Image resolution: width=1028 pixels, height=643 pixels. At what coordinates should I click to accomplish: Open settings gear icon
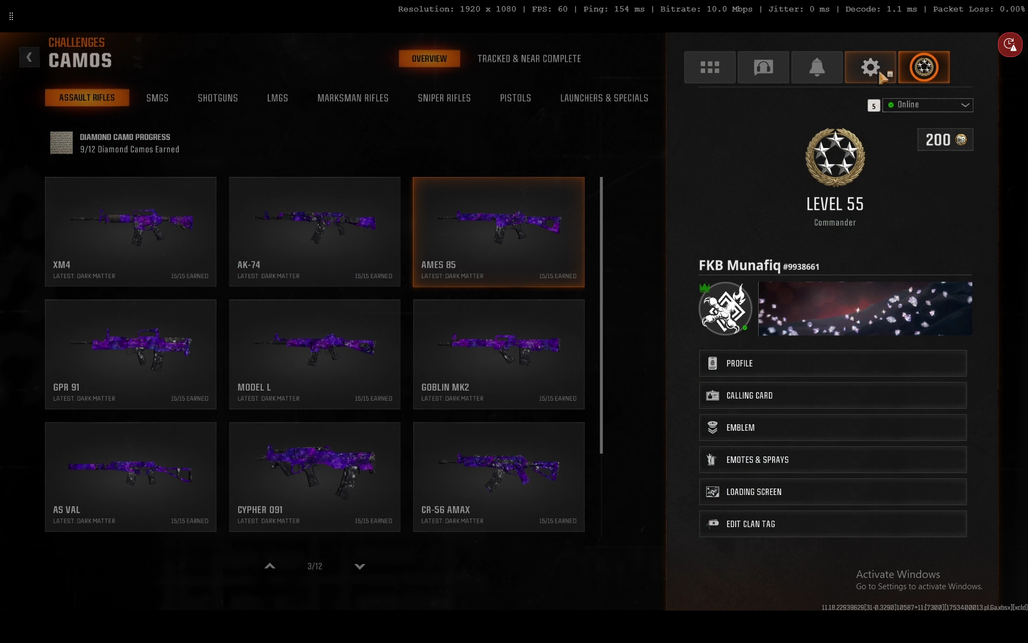point(870,67)
